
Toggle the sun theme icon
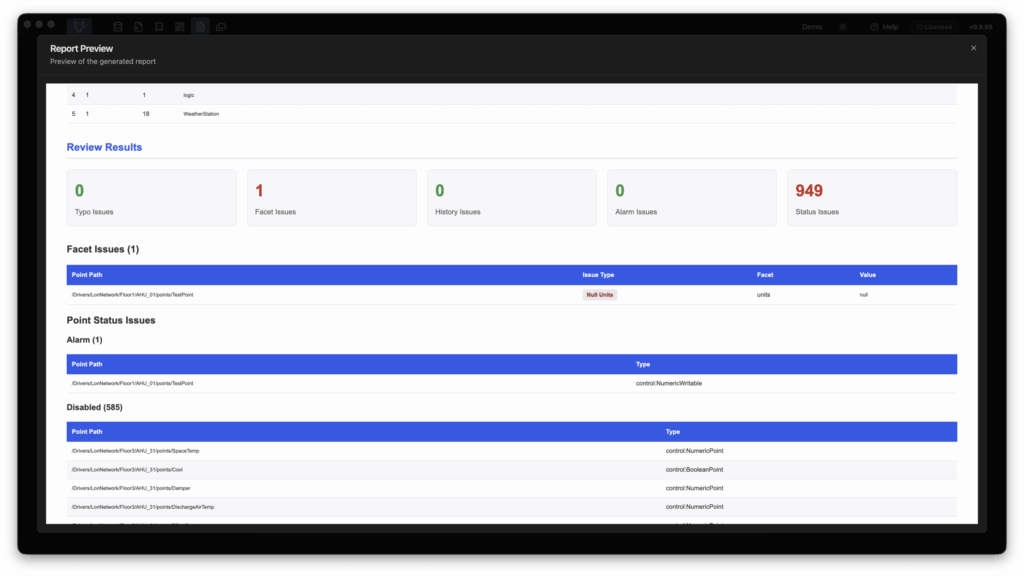(843, 27)
